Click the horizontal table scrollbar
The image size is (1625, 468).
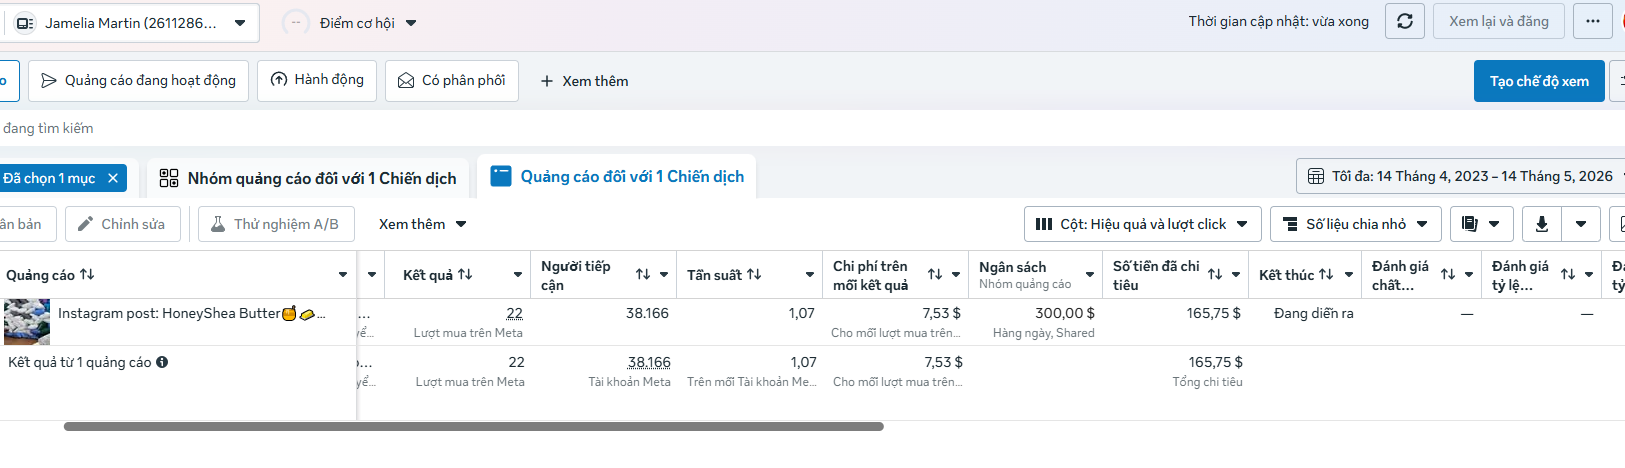click(x=474, y=426)
